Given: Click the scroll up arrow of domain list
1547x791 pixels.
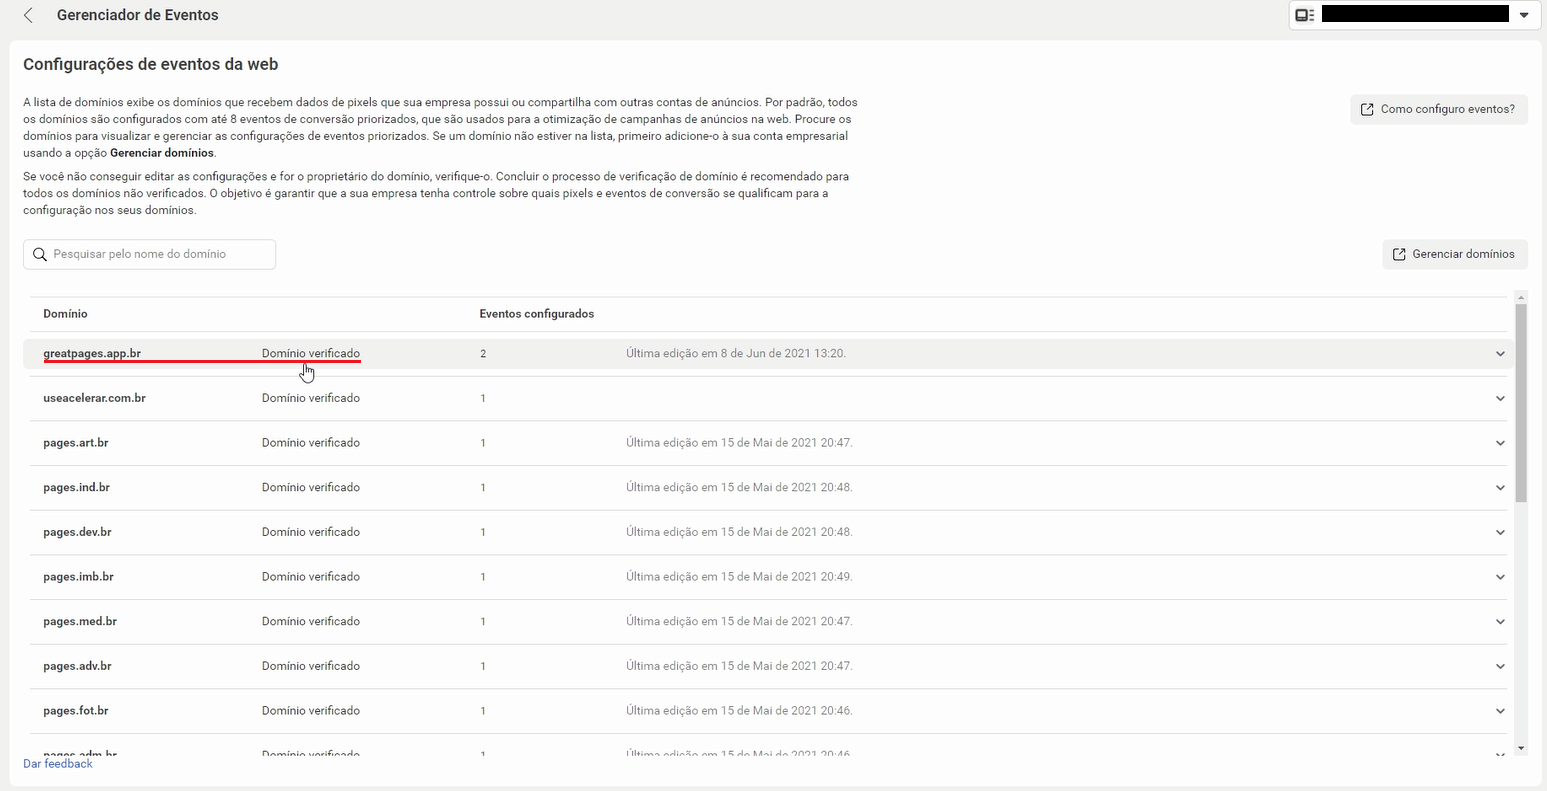Looking at the screenshot, I should point(1521,297).
